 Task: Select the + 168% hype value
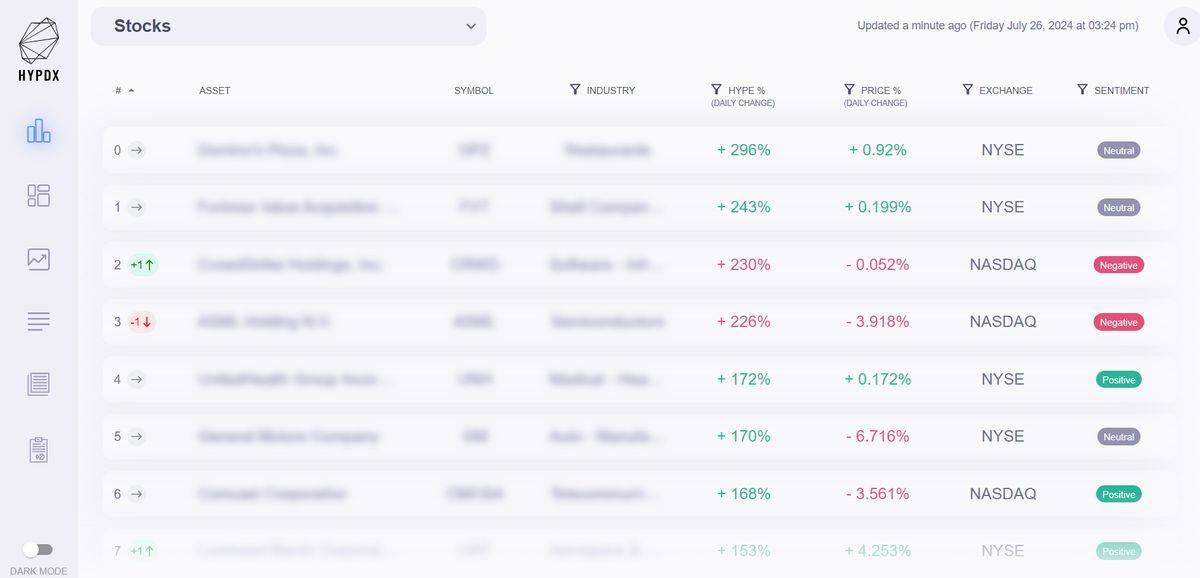pos(744,494)
